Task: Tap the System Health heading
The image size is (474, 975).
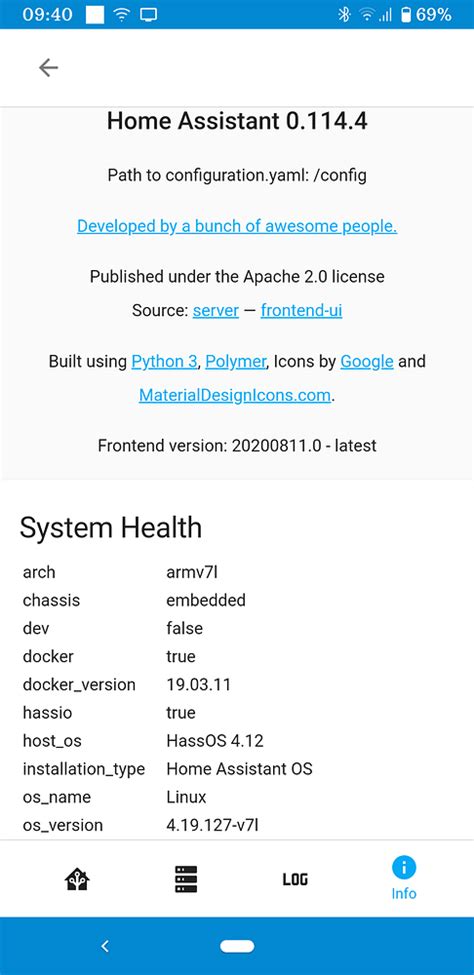Action: pos(111,528)
